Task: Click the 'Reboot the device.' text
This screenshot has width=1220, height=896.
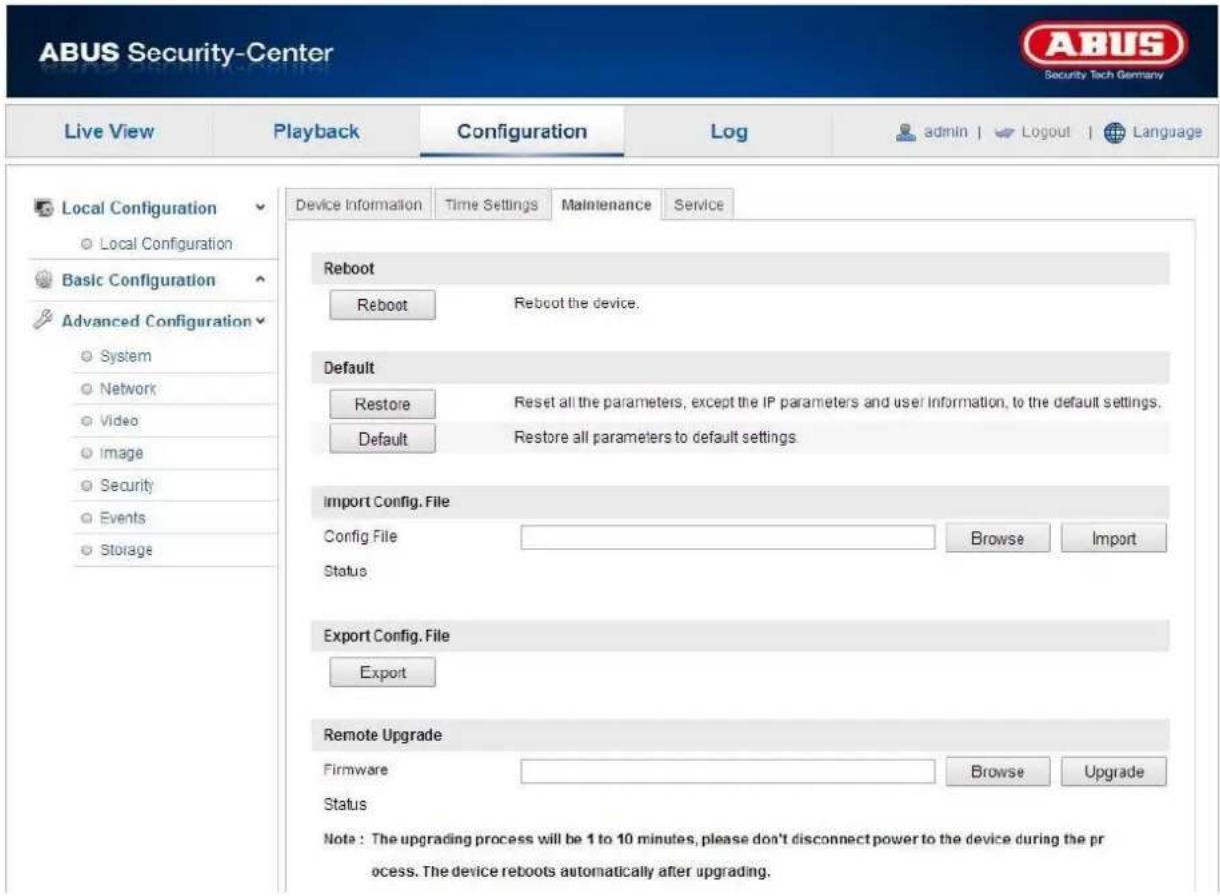Action: coord(576,303)
